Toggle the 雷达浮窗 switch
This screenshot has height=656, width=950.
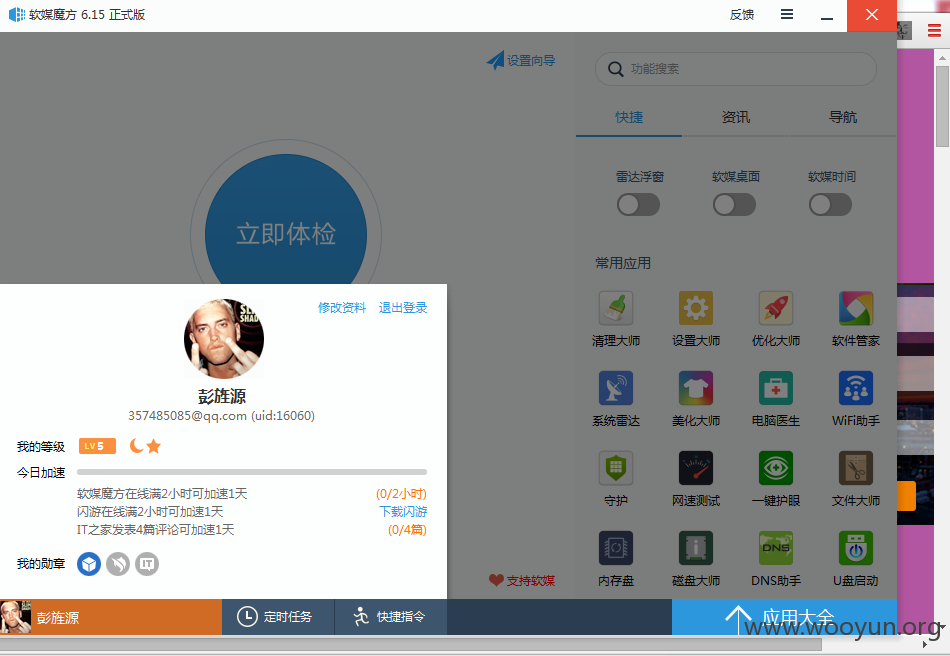coord(639,205)
